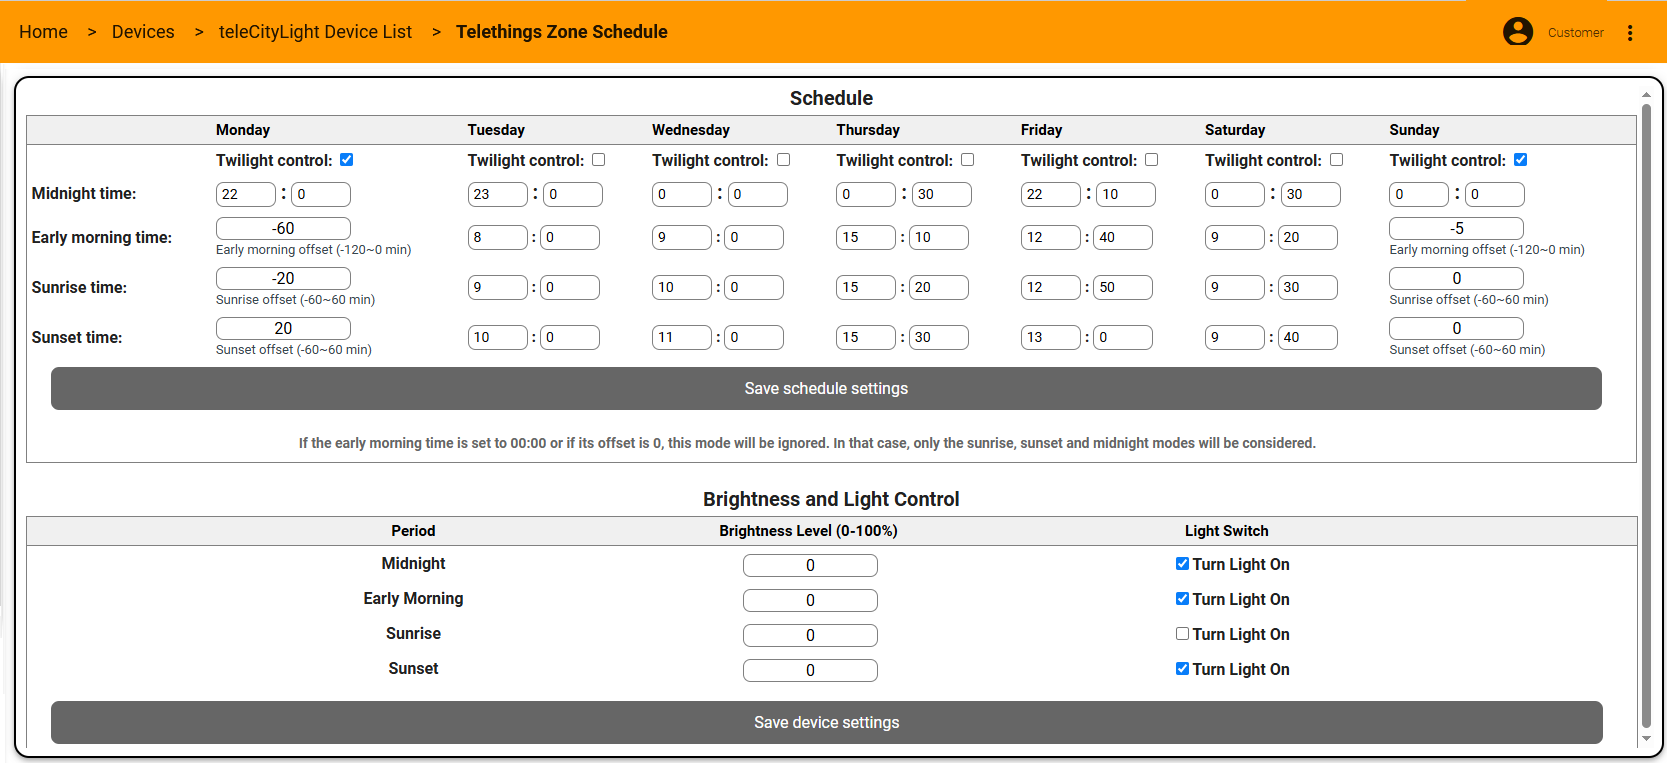1667x763 pixels.
Task: Enable Friday Twilight control checkbox
Action: pyautogui.click(x=1151, y=160)
